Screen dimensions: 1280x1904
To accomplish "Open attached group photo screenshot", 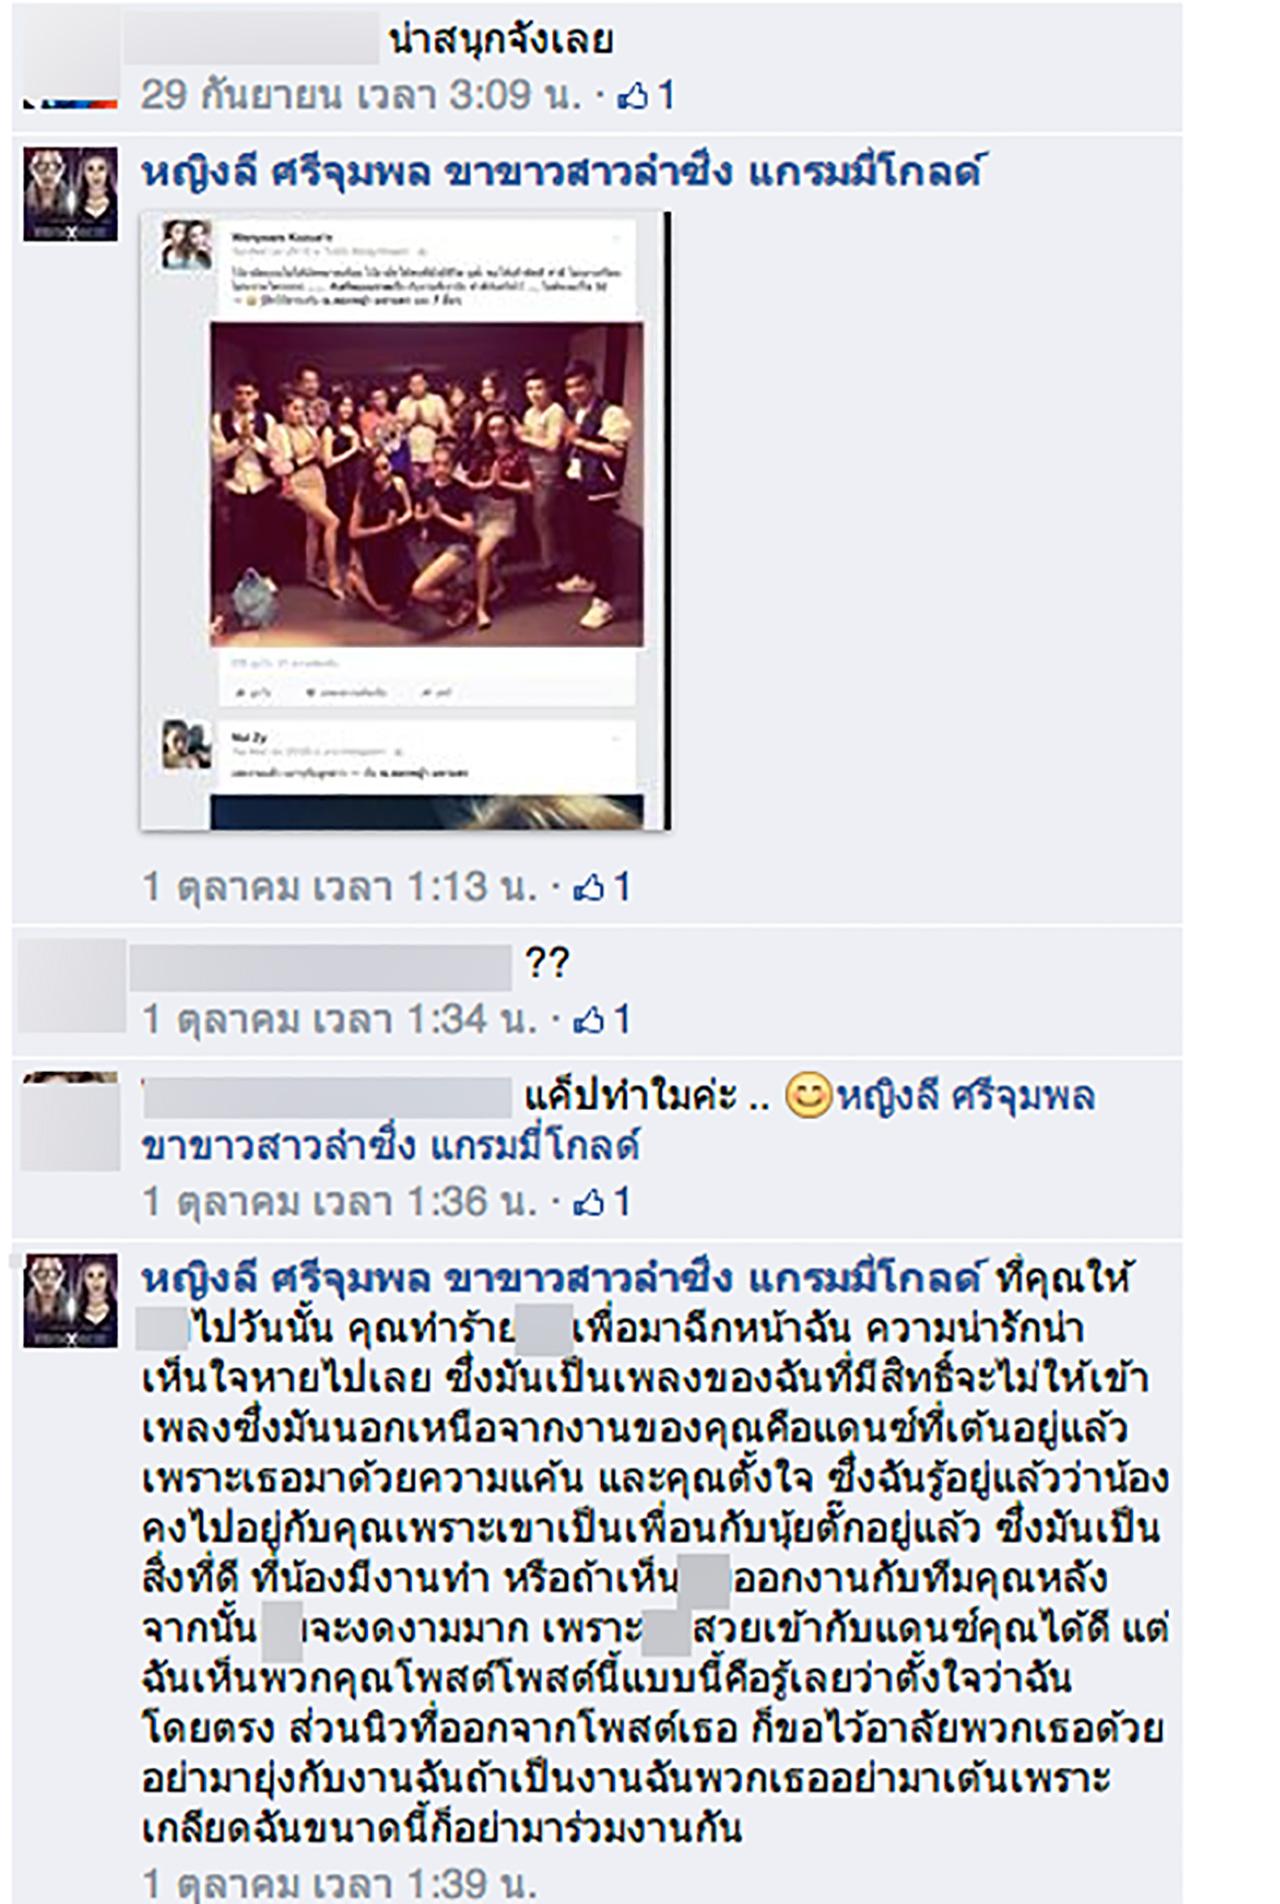I will [x=405, y=520].
